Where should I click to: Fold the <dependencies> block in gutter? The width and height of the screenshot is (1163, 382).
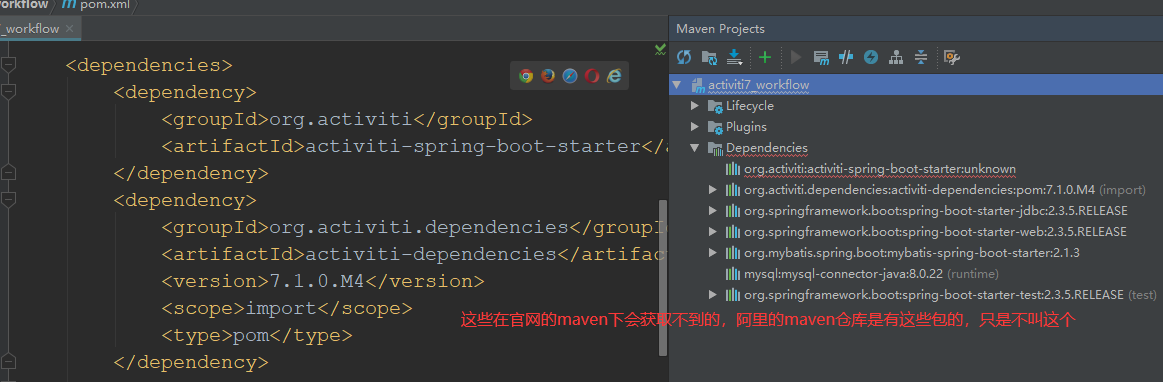click(x=8, y=65)
